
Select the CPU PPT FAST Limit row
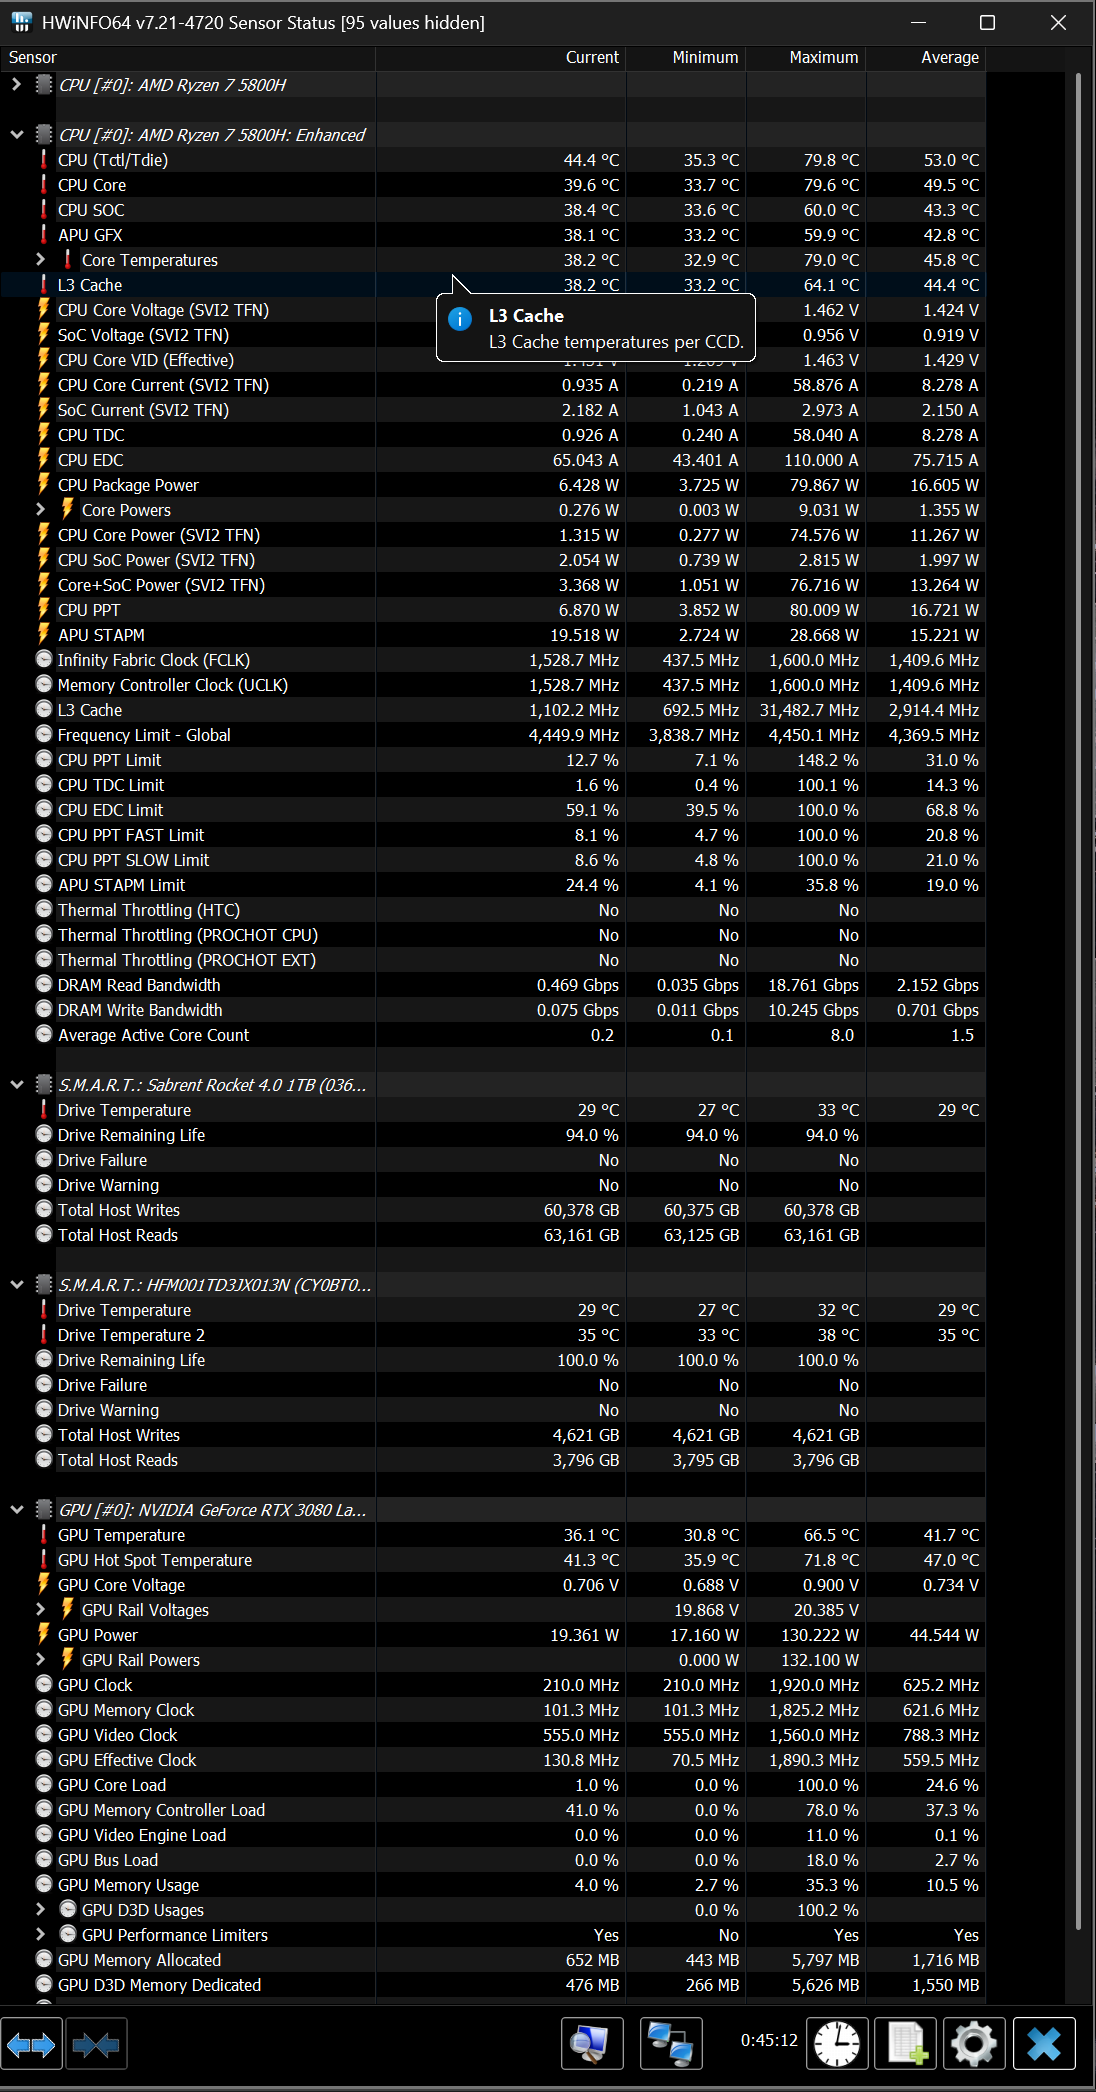[x=493, y=835]
